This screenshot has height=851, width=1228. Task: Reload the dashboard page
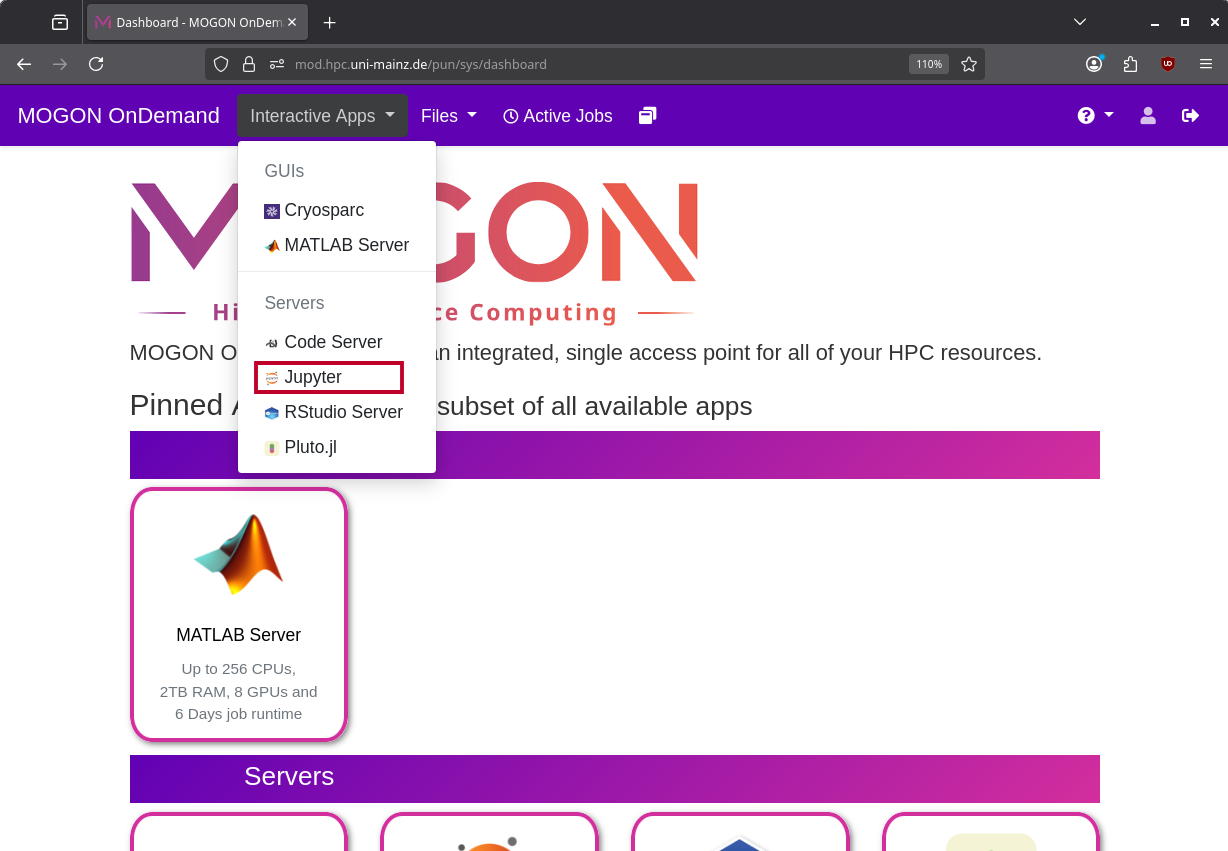(96, 64)
